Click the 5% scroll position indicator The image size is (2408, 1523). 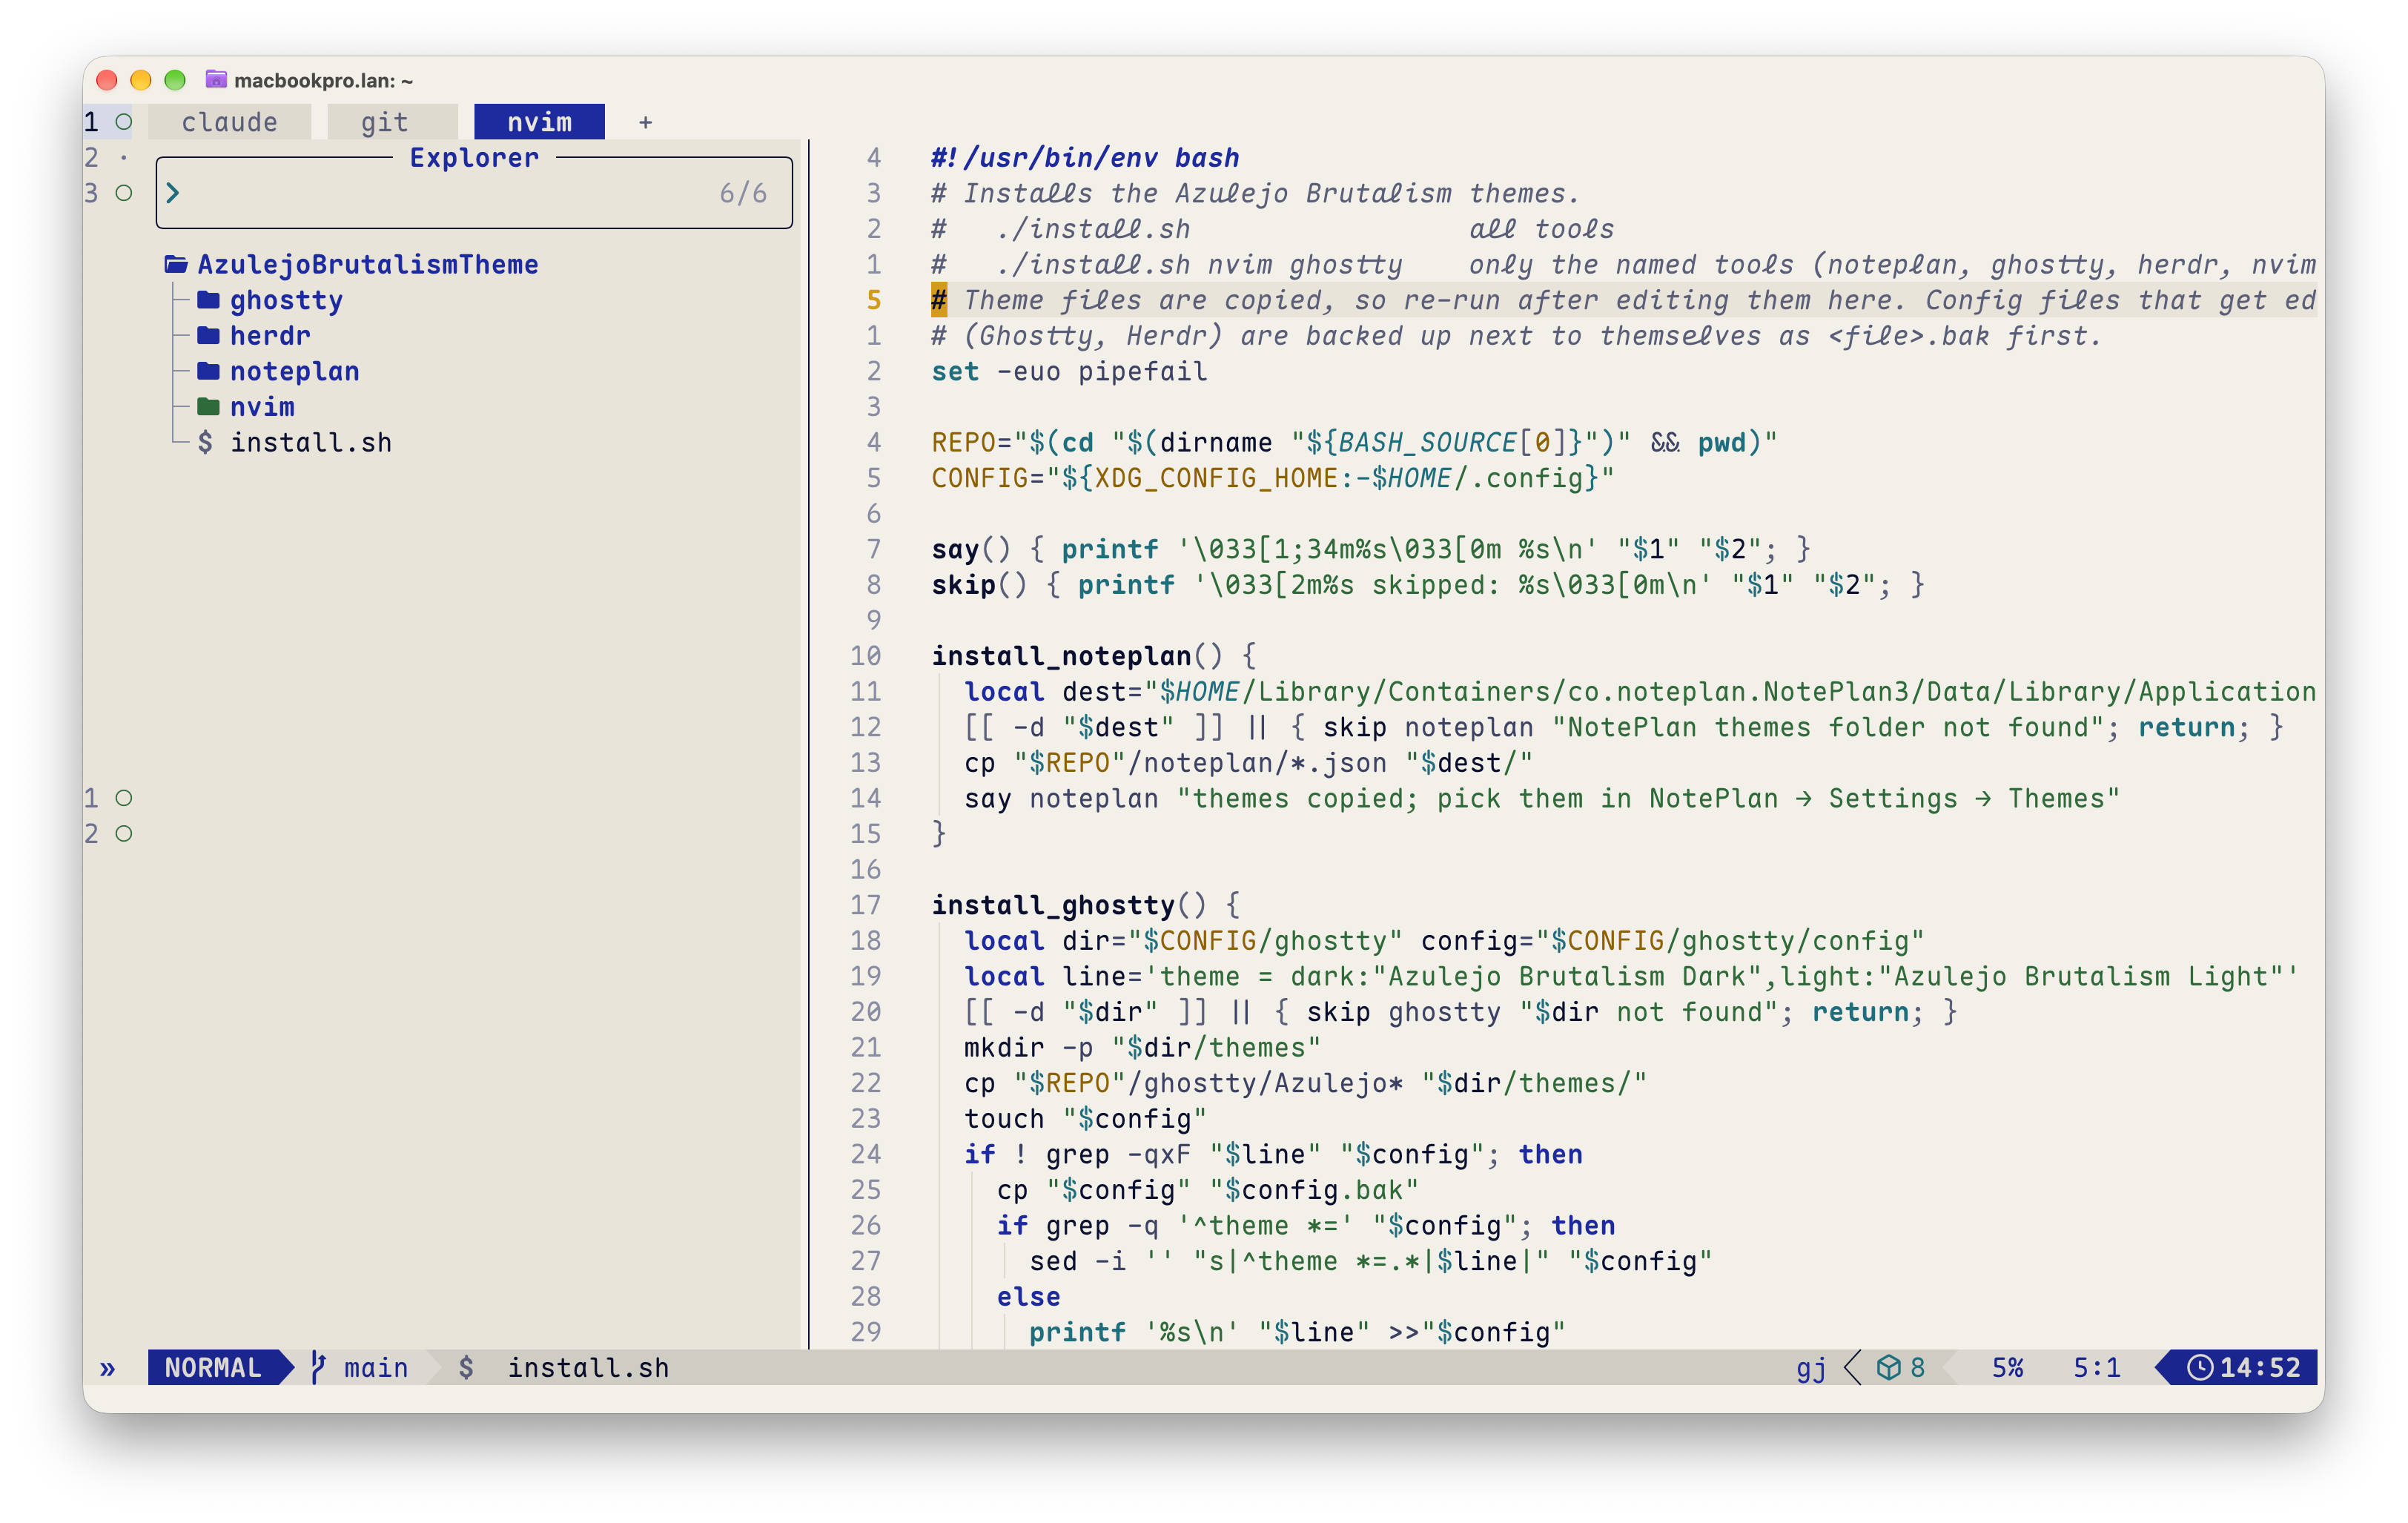point(2007,1367)
